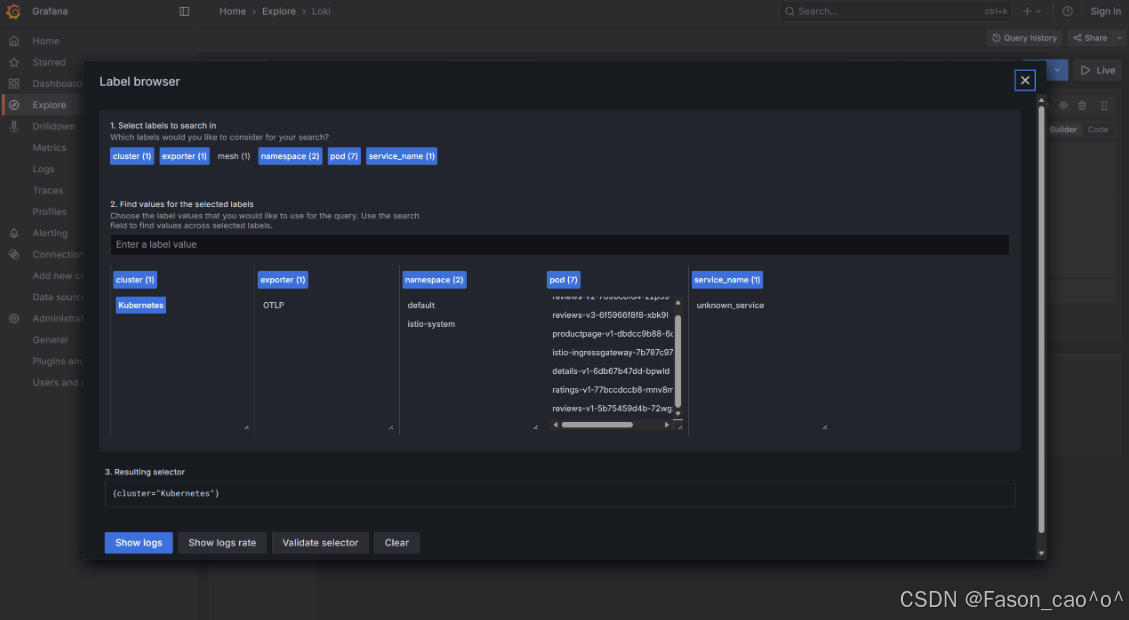Viewport: 1129px width, 620px height.
Task: Select pod ratings-v1-77bccdccb8
Action: click(612, 390)
